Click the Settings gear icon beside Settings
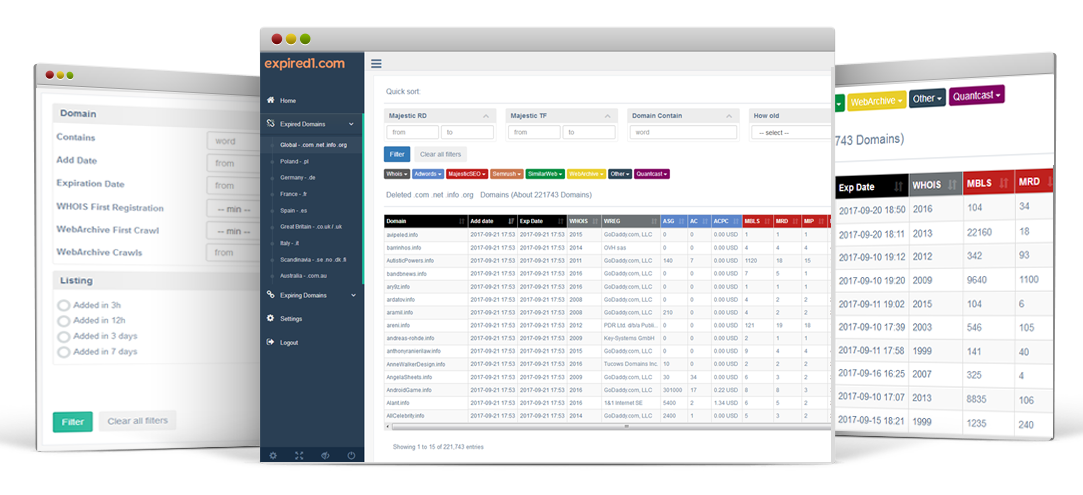1083x495 pixels. 271,318
